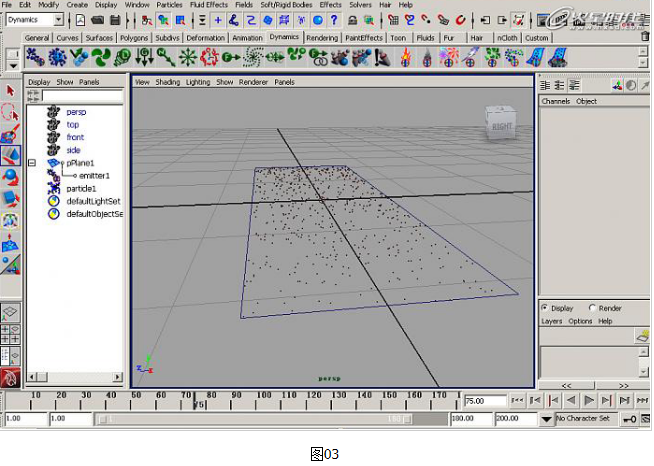Image resolution: width=654 pixels, height=466 pixels.
Task: Select particle1 in the outliner
Action: tap(81, 189)
